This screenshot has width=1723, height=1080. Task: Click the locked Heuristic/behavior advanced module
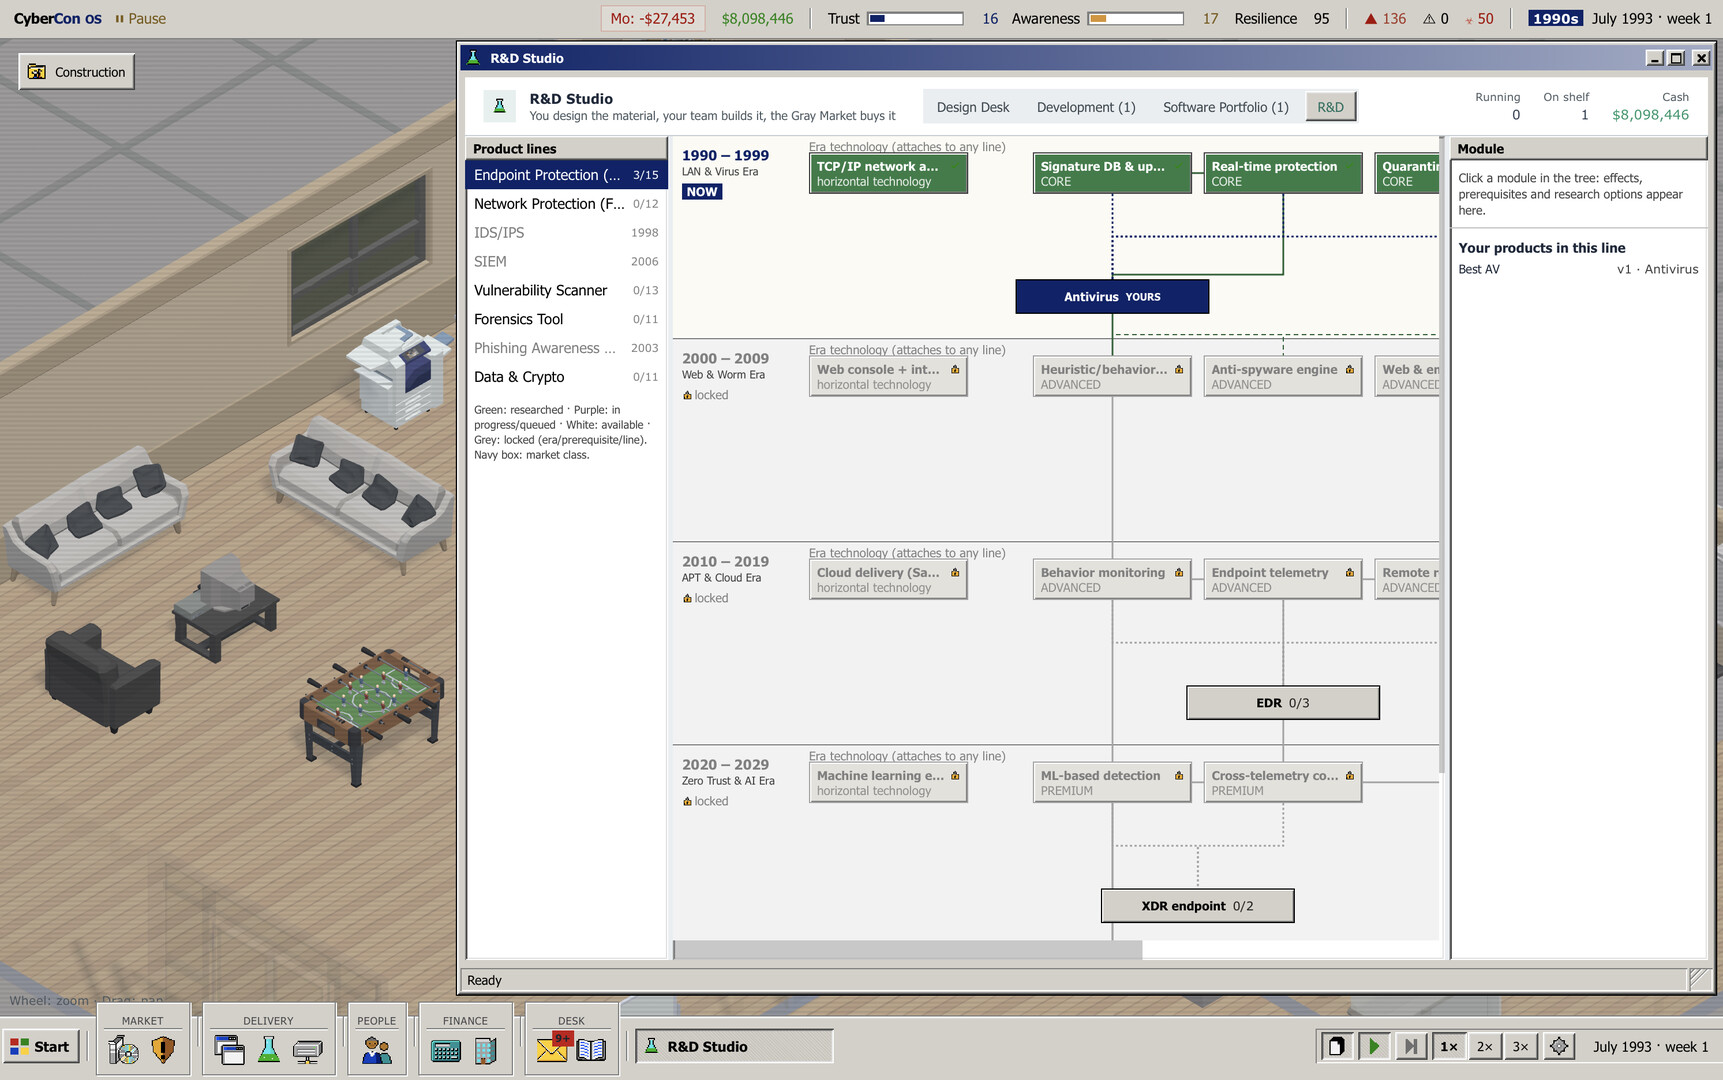pos(1112,376)
